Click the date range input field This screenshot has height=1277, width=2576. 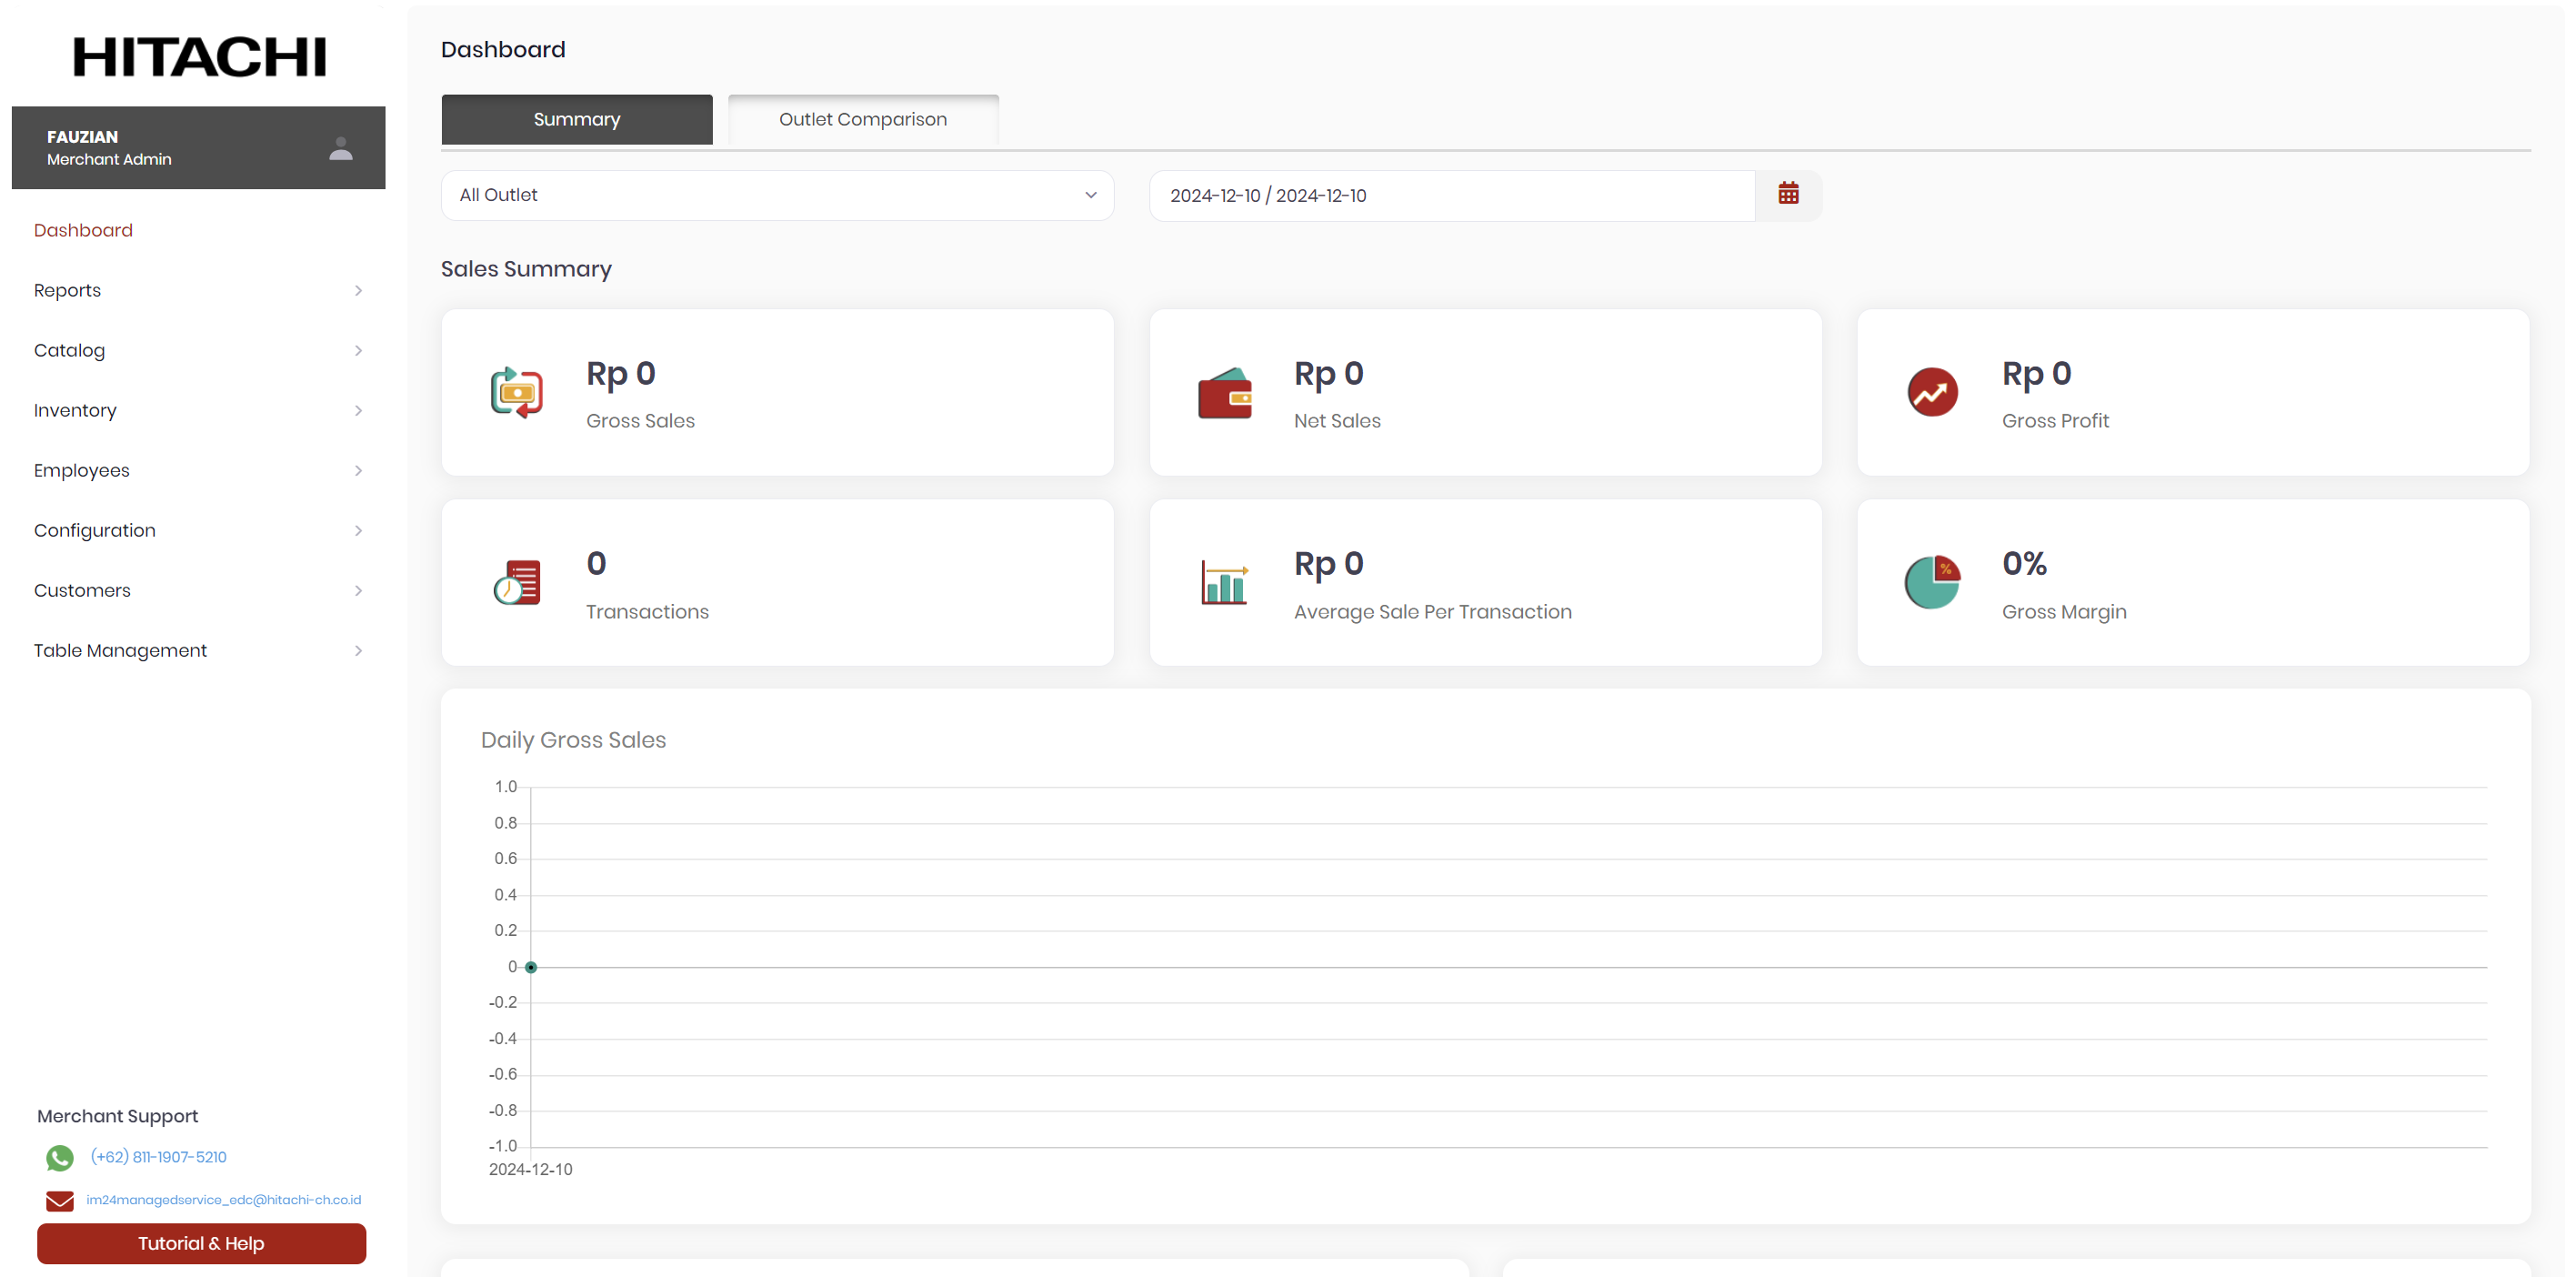coord(1450,195)
